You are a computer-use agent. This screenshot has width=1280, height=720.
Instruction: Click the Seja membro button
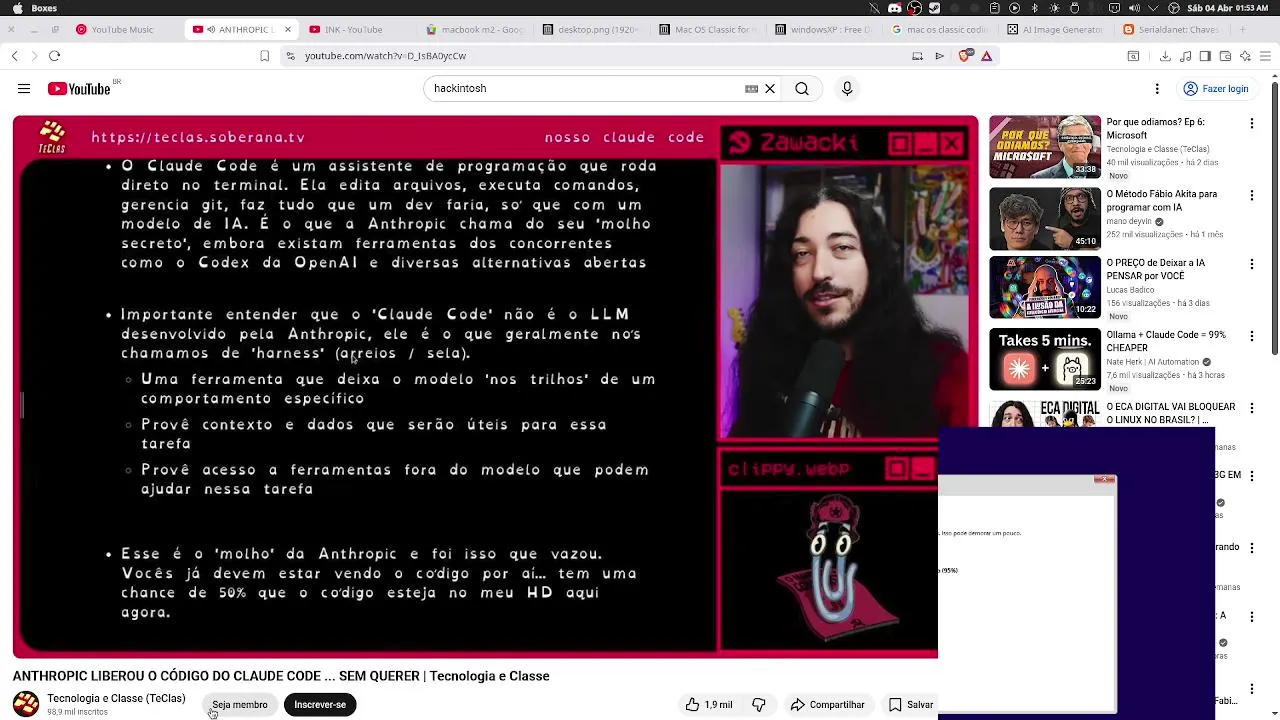240,705
